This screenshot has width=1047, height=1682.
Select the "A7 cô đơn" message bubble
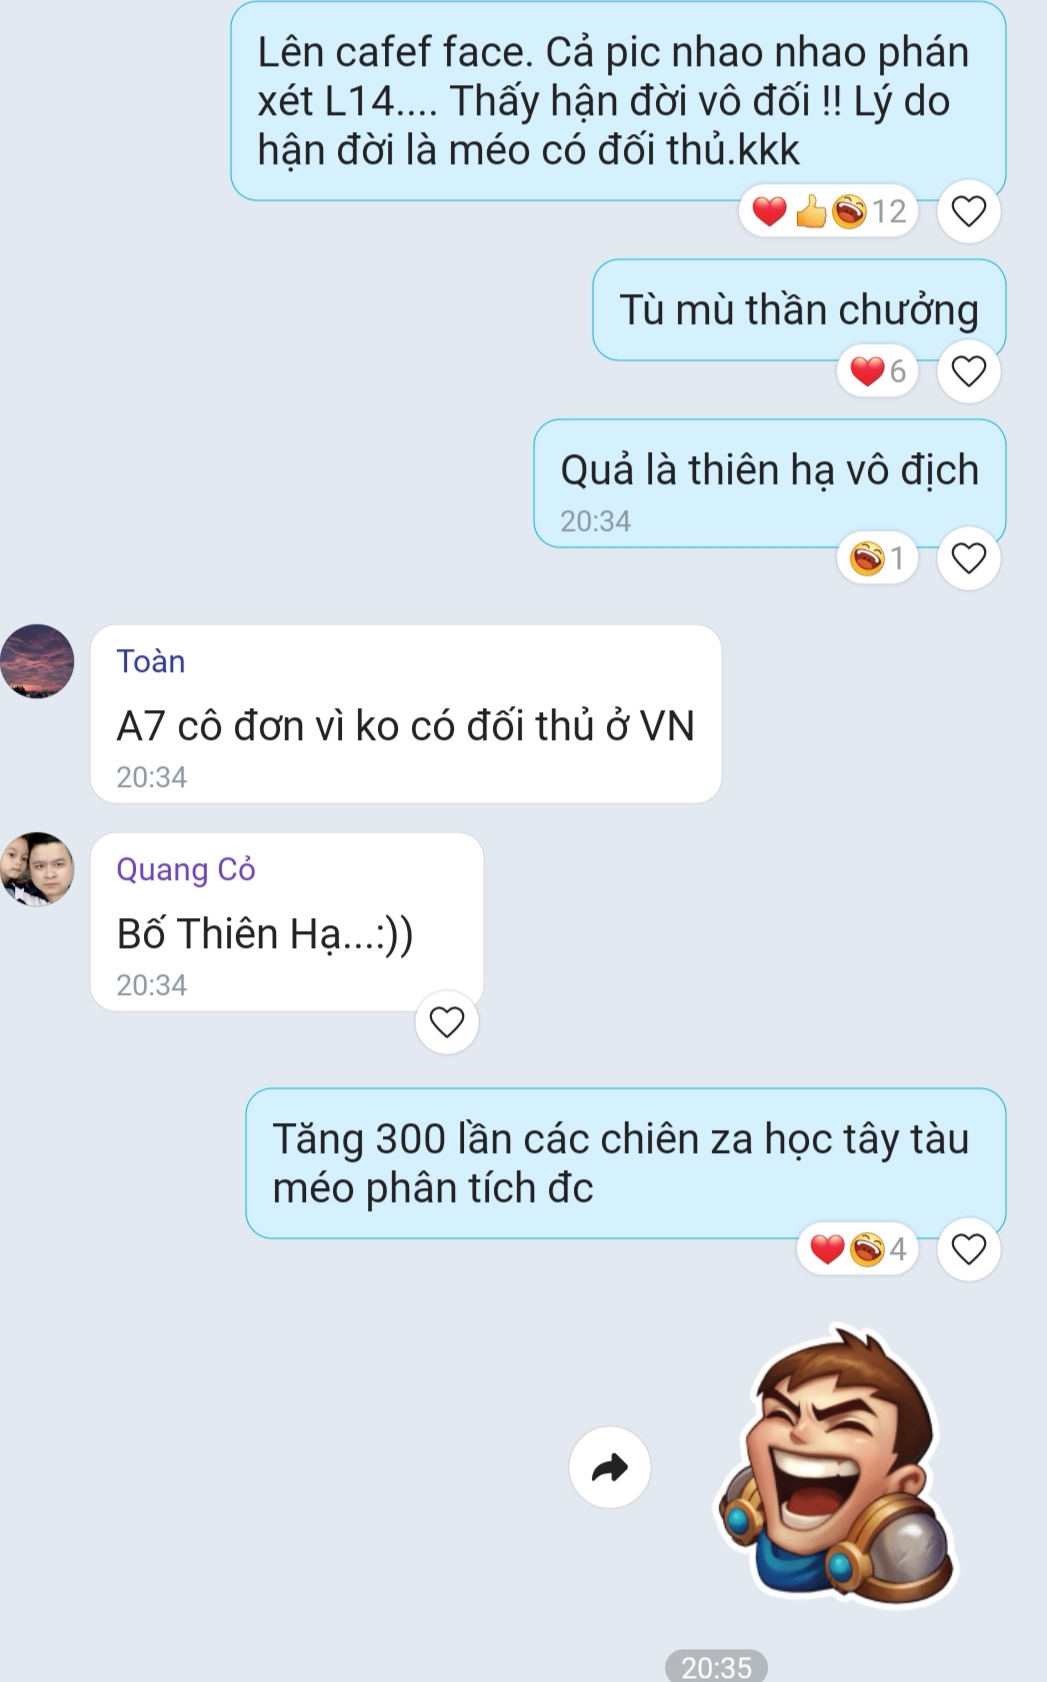click(406, 714)
